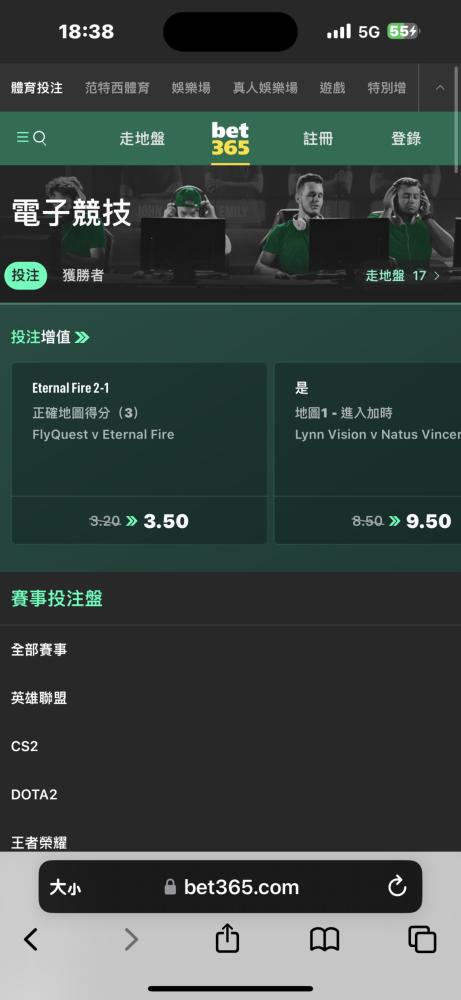Switch to the 獲勝者 tab

point(83,276)
